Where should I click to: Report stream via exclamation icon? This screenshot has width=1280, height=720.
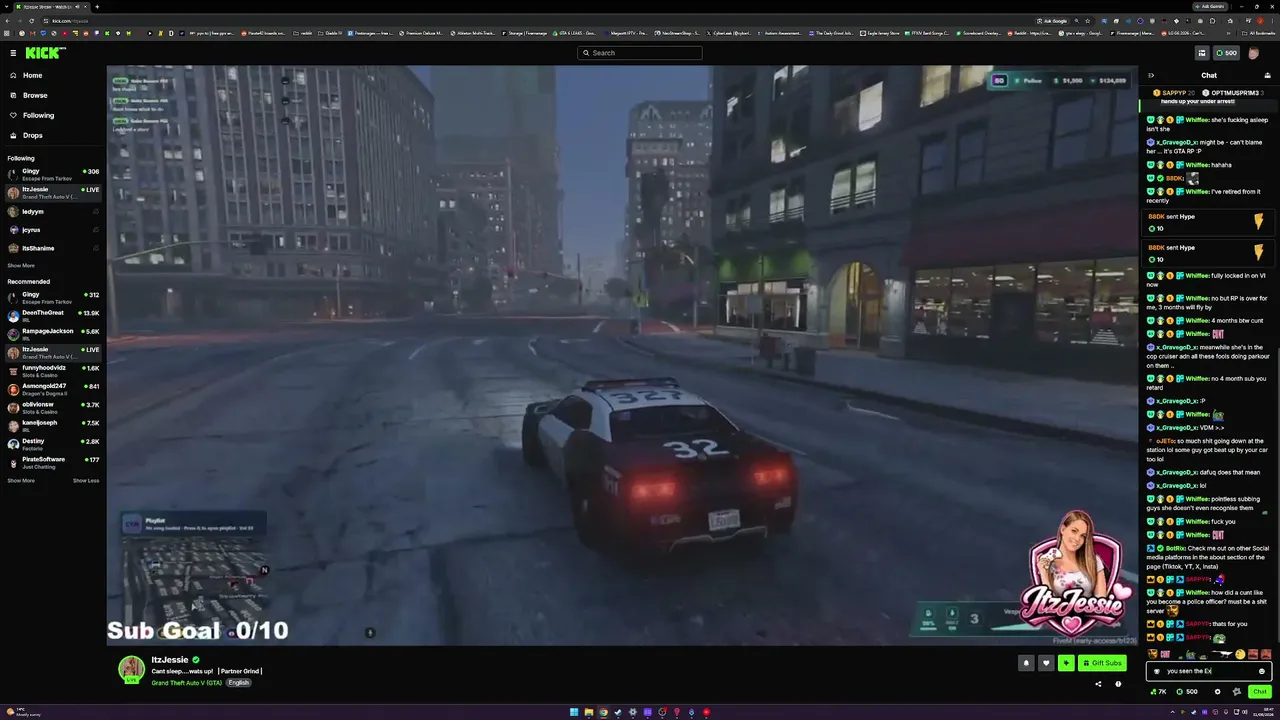pyautogui.click(x=1118, y=684)
